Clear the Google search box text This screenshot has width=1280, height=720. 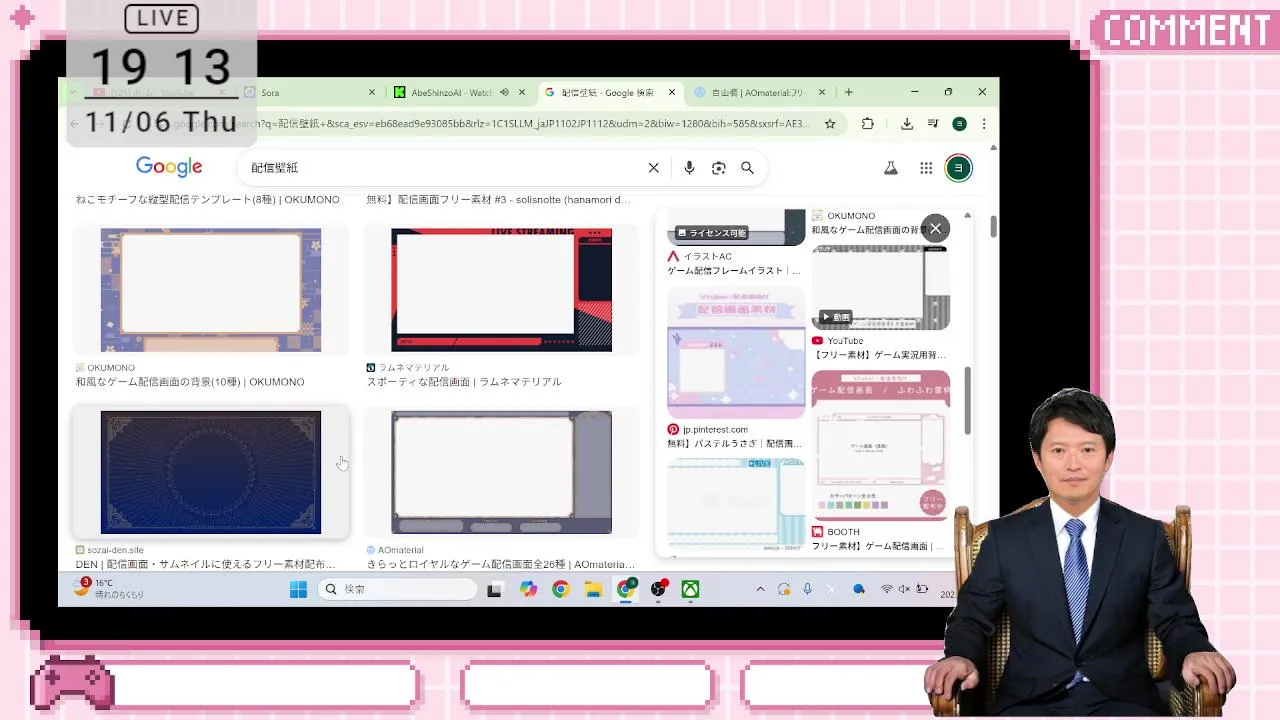(654, 168)
